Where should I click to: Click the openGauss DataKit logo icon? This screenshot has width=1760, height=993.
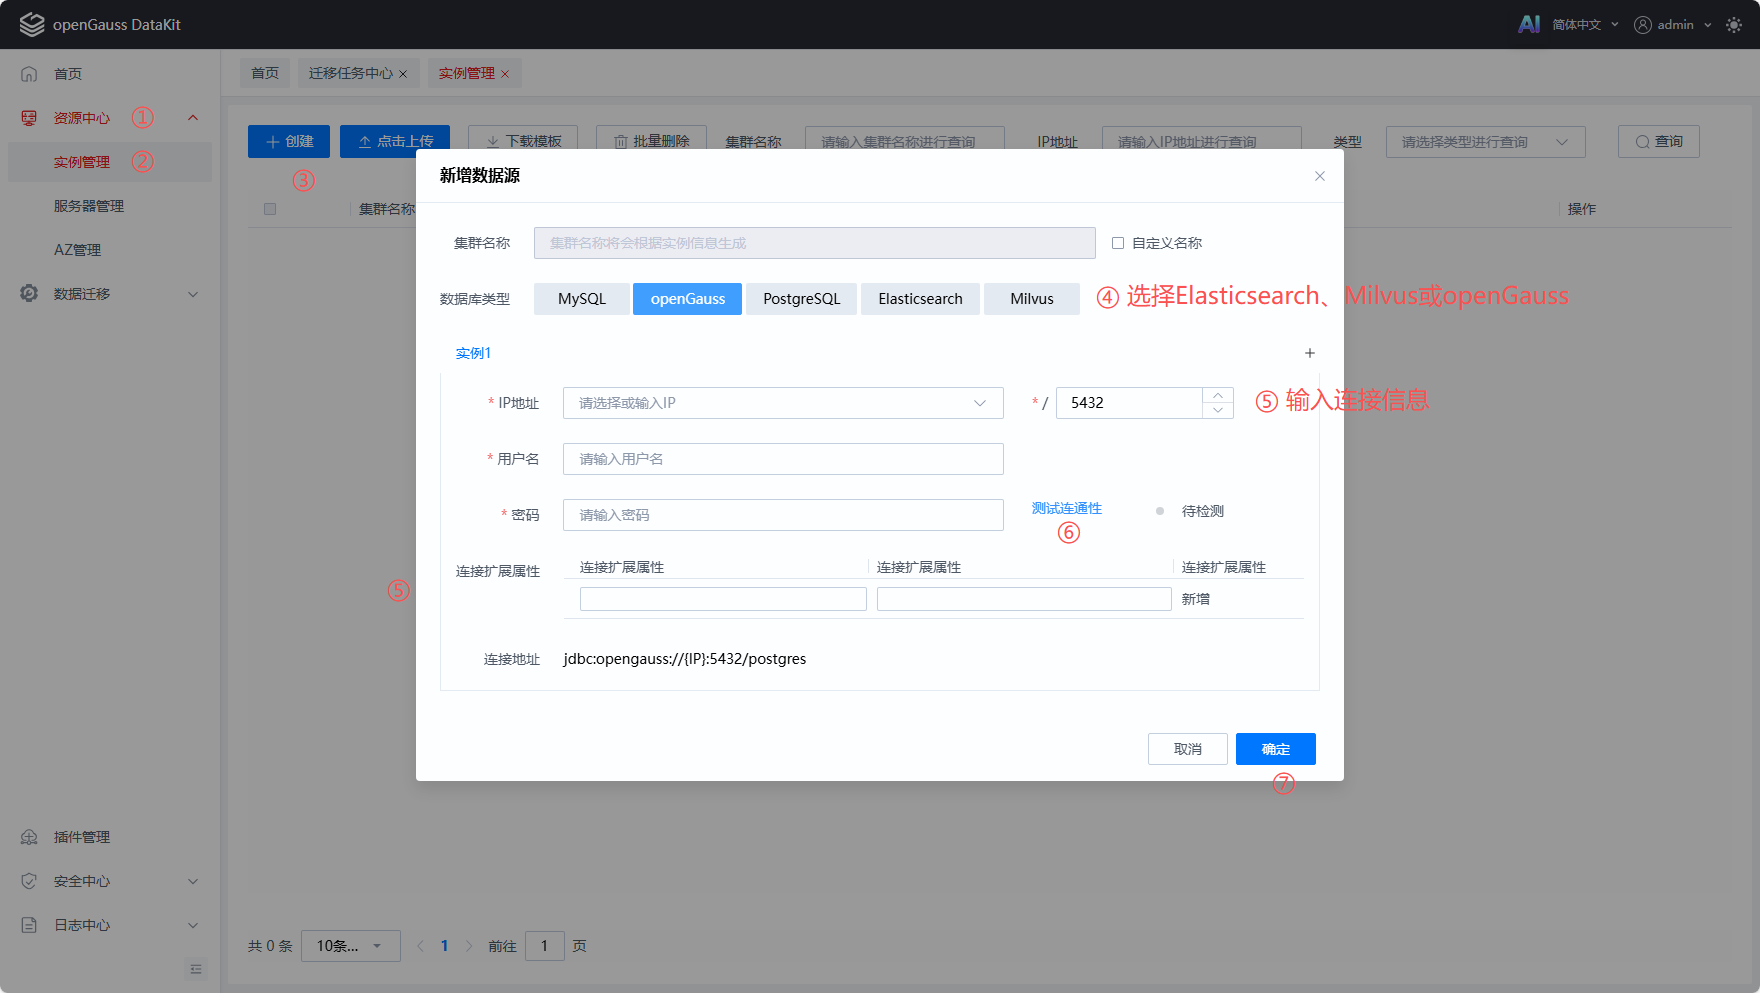(x=32, y=24)
